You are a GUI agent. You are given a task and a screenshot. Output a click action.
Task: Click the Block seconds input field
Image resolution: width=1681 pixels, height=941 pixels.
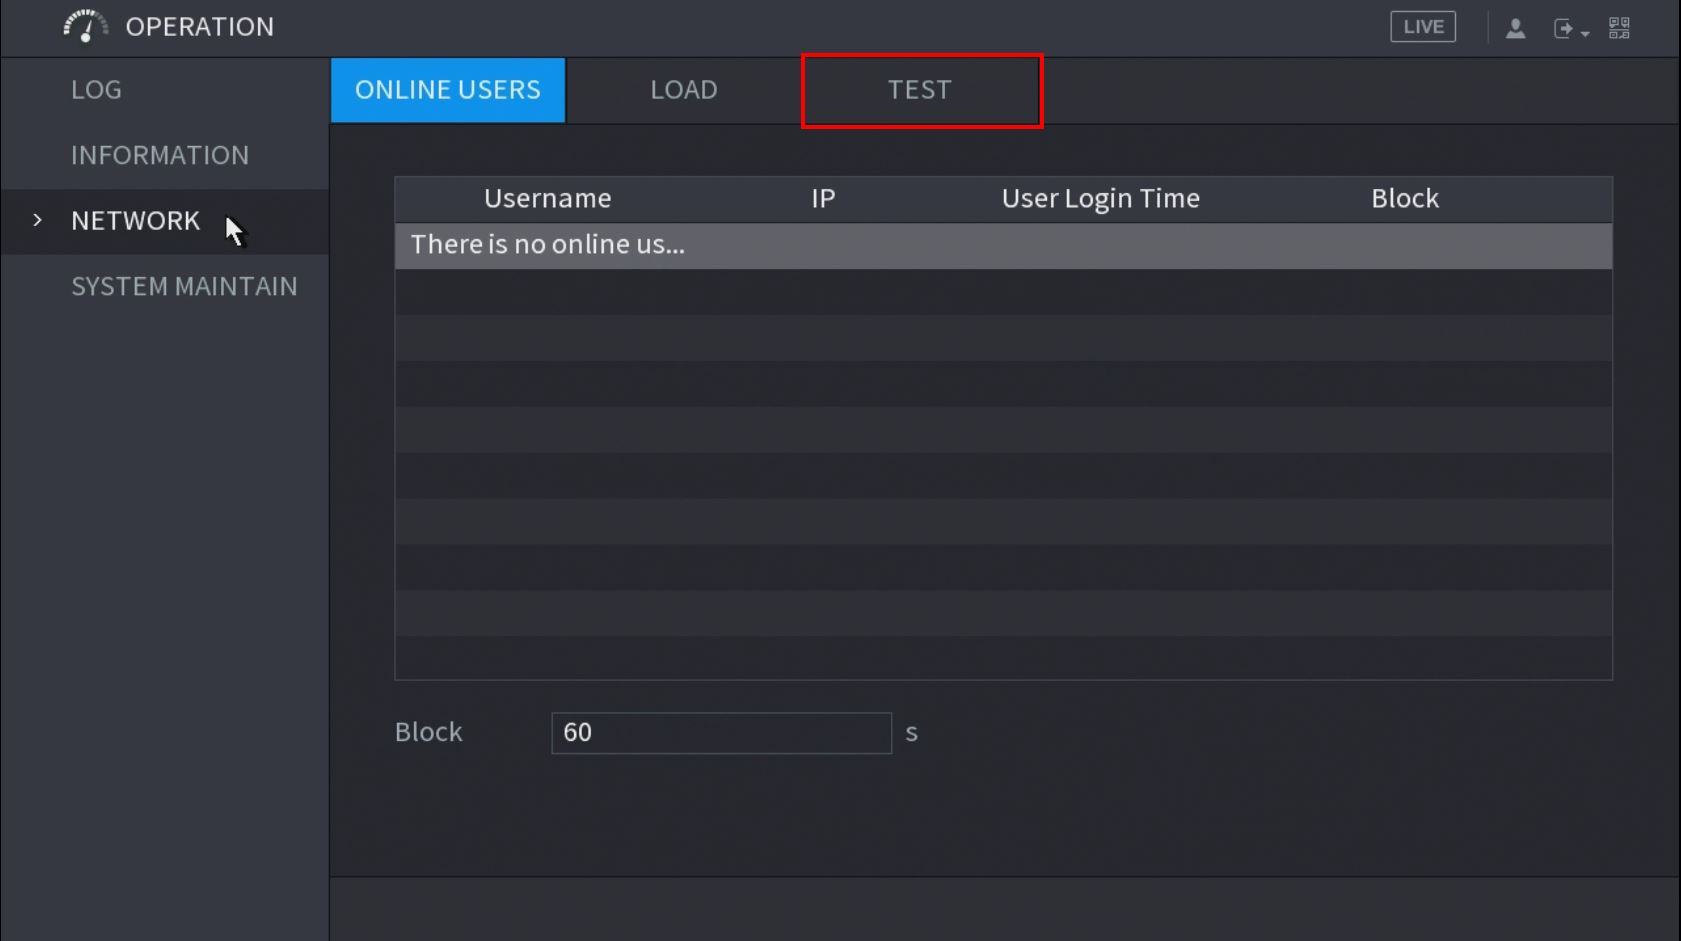pos(720,733)
